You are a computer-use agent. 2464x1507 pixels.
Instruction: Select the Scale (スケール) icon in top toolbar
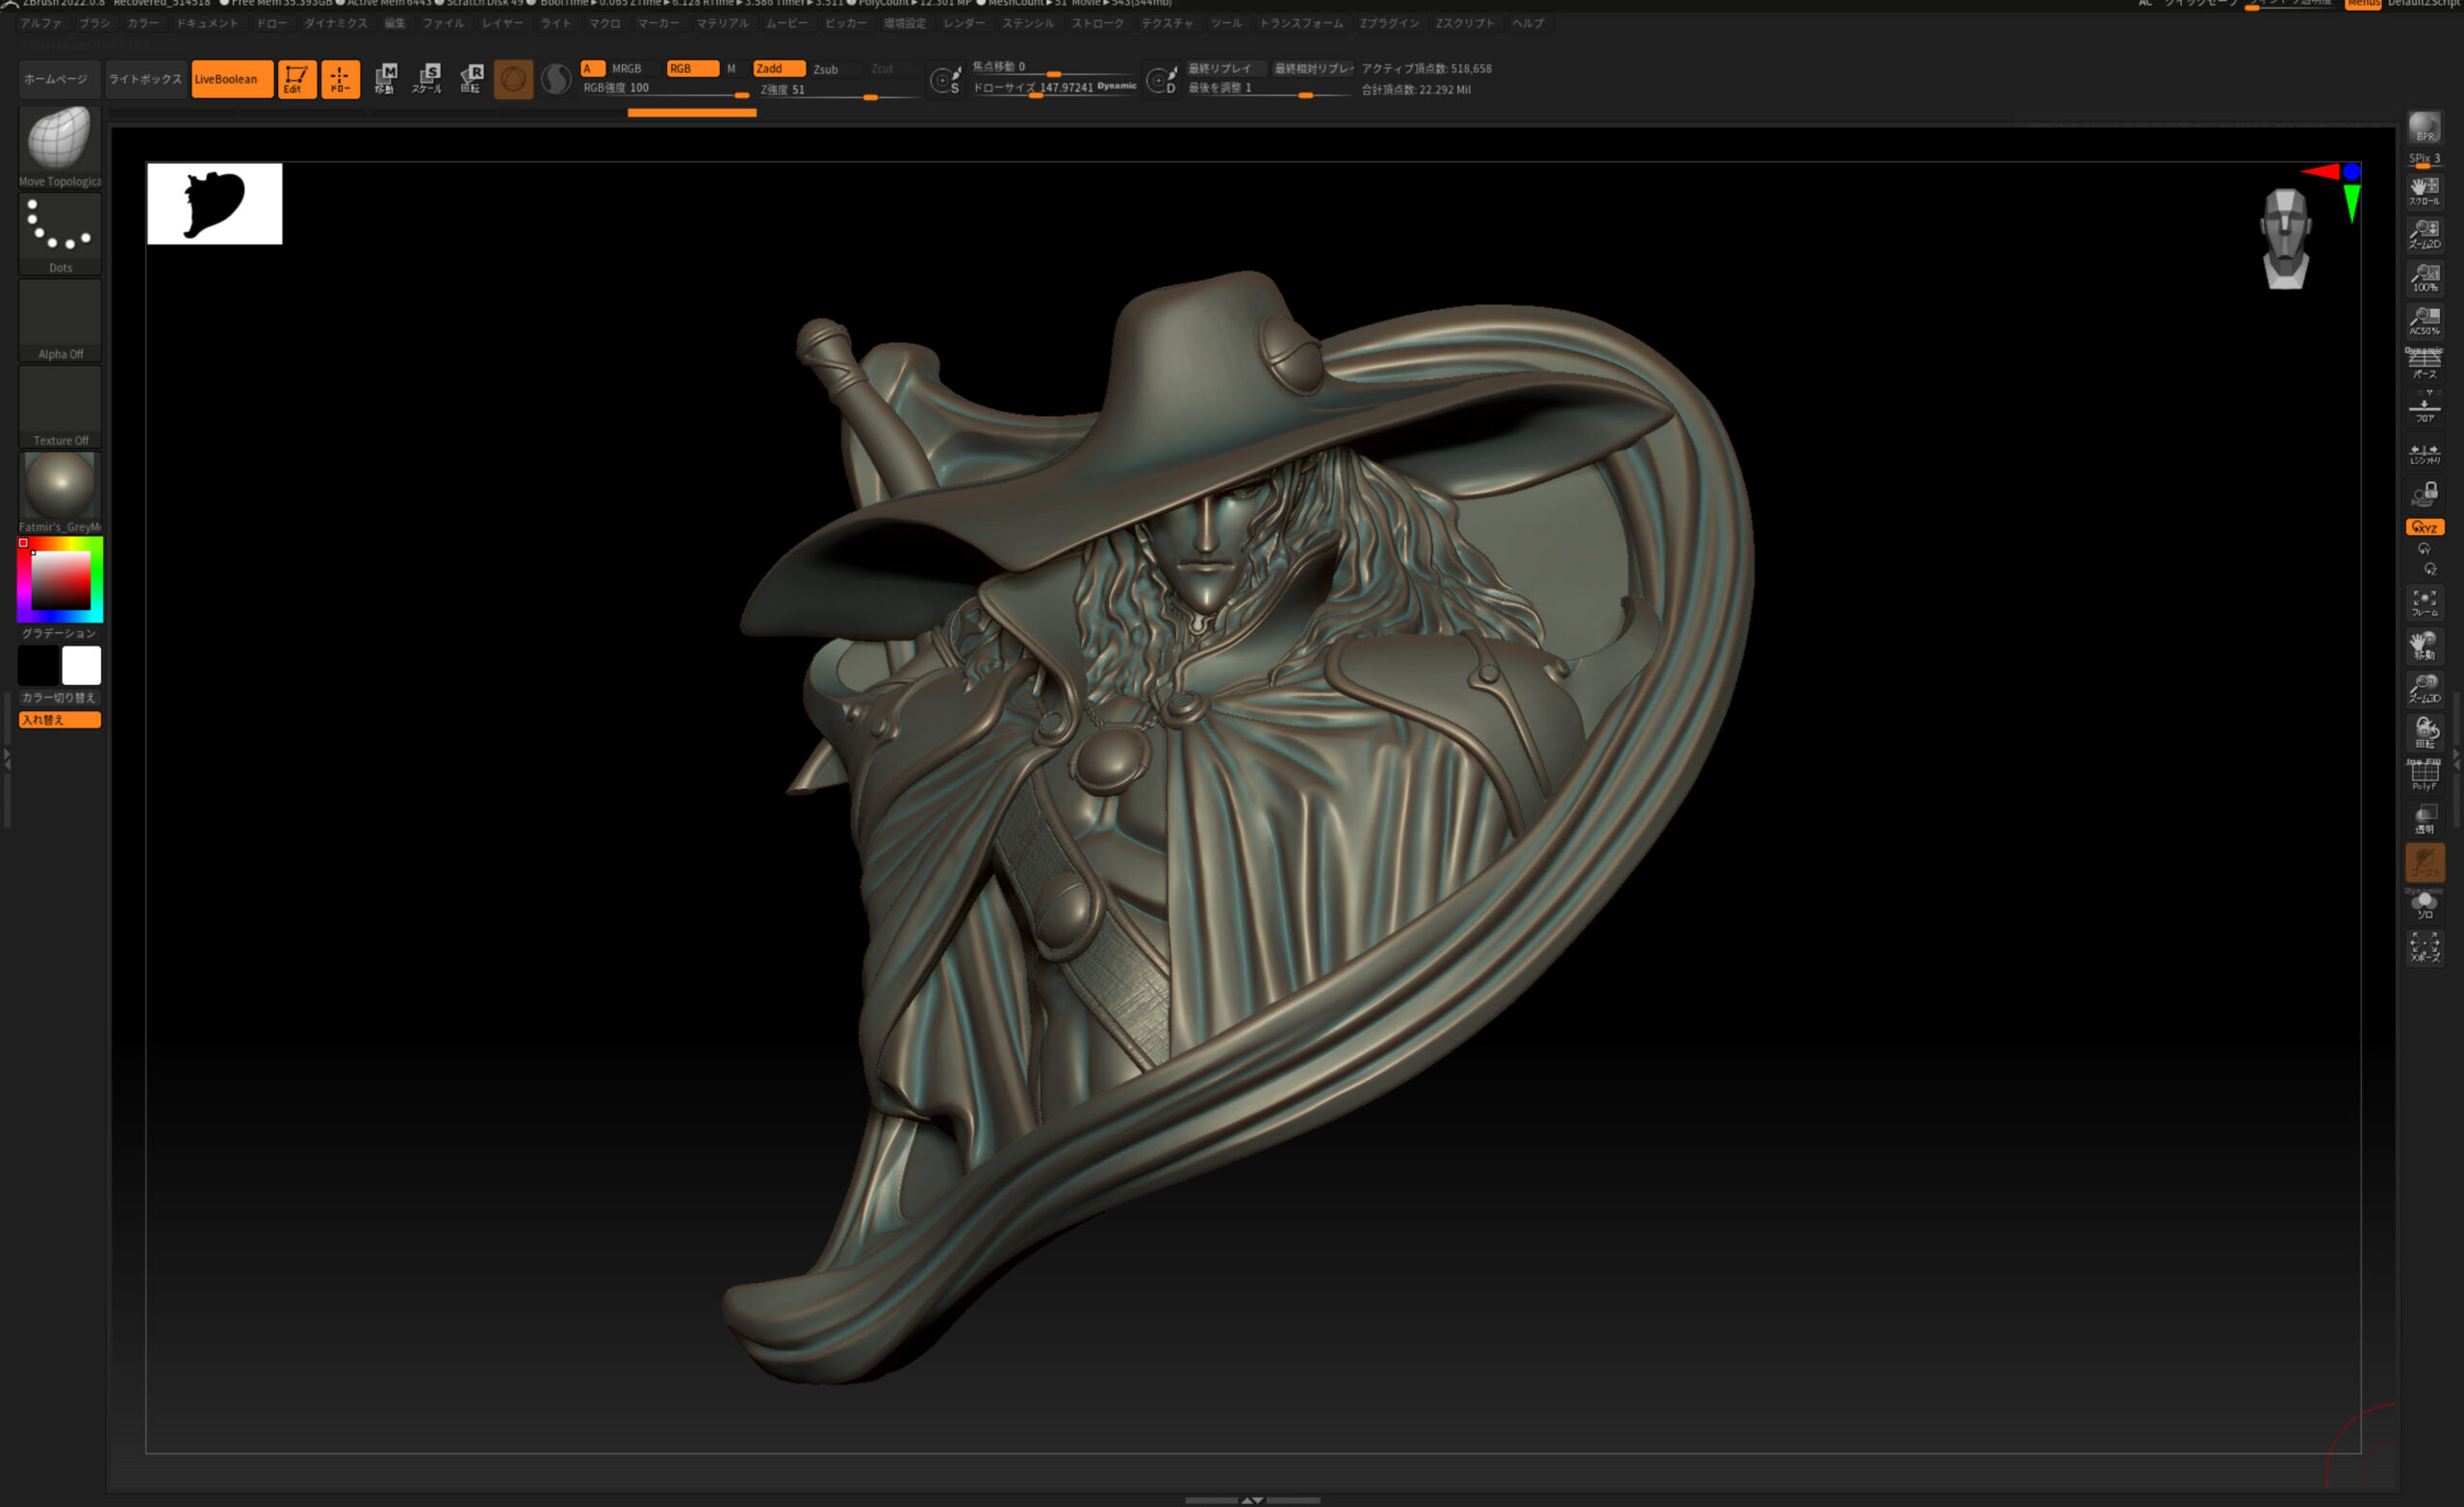pyautogui.click(x=428, y=79)
